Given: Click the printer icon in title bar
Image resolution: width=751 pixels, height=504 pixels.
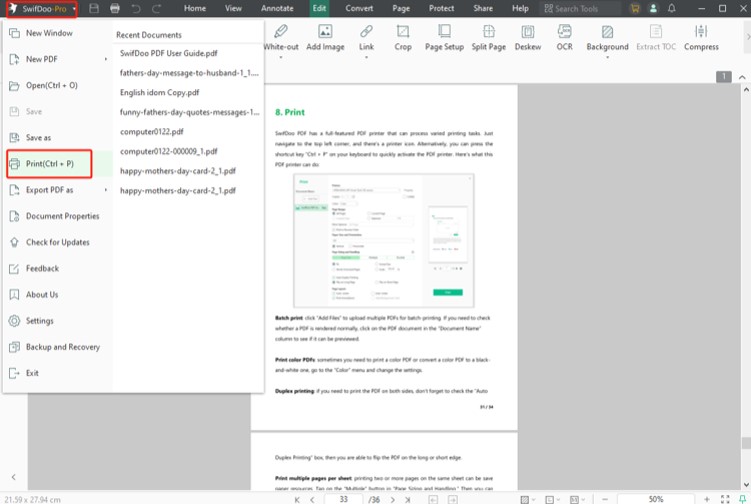Looking at the screenshot, I should pos(114,8).
